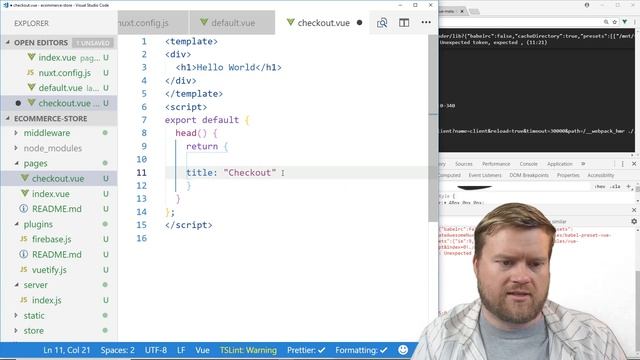Expand the middleware folder
The width and height of the screenshot is (640, 360).
click(x=16, y=133)
